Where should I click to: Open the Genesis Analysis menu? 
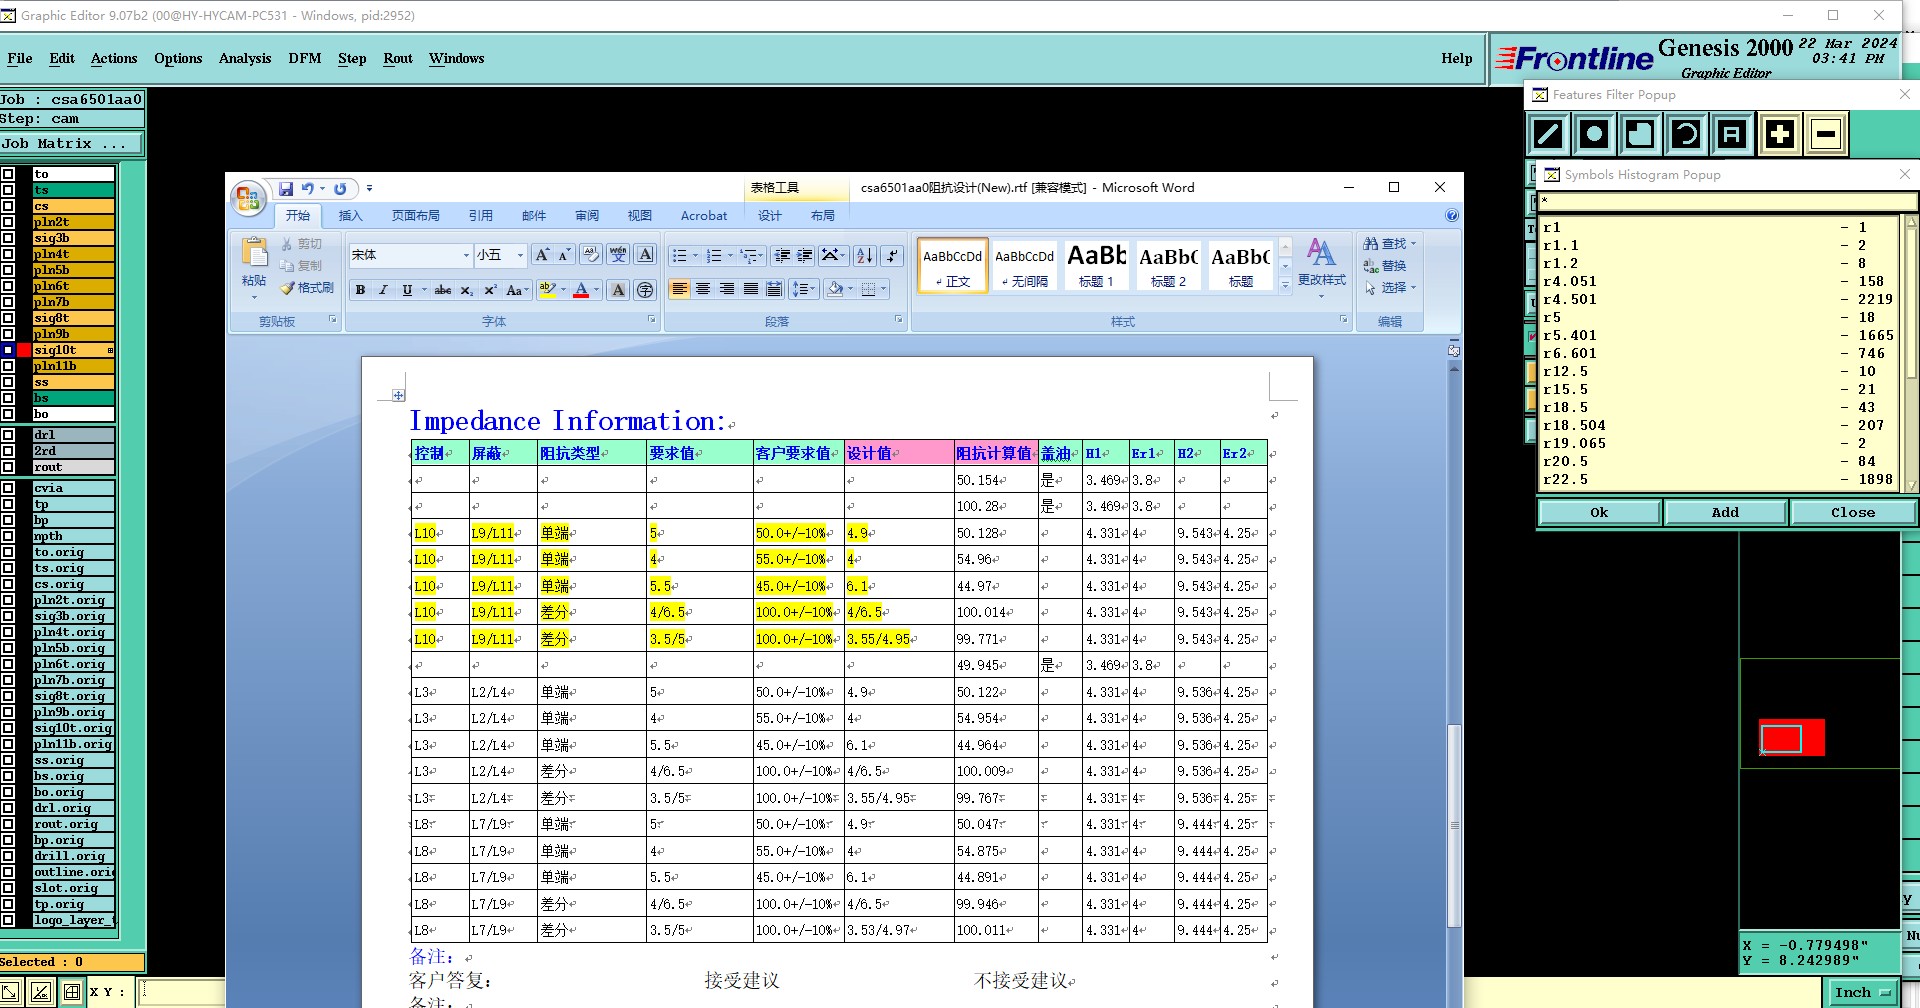pos(245,58)
